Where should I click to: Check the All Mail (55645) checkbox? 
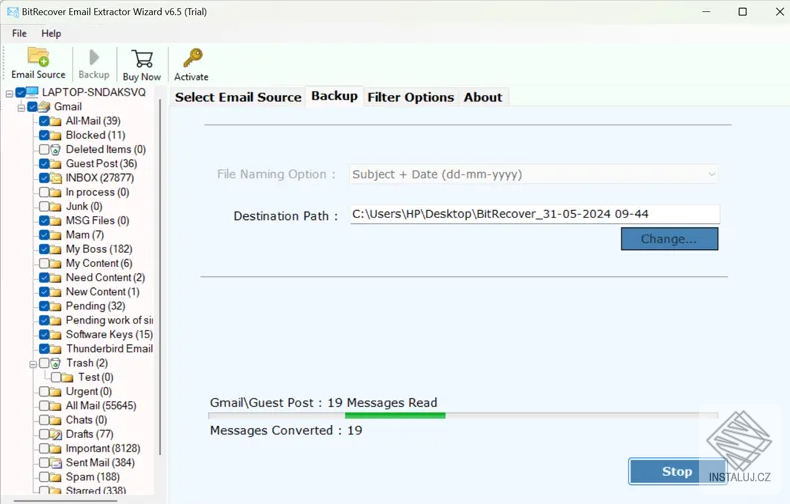(44, 406)
